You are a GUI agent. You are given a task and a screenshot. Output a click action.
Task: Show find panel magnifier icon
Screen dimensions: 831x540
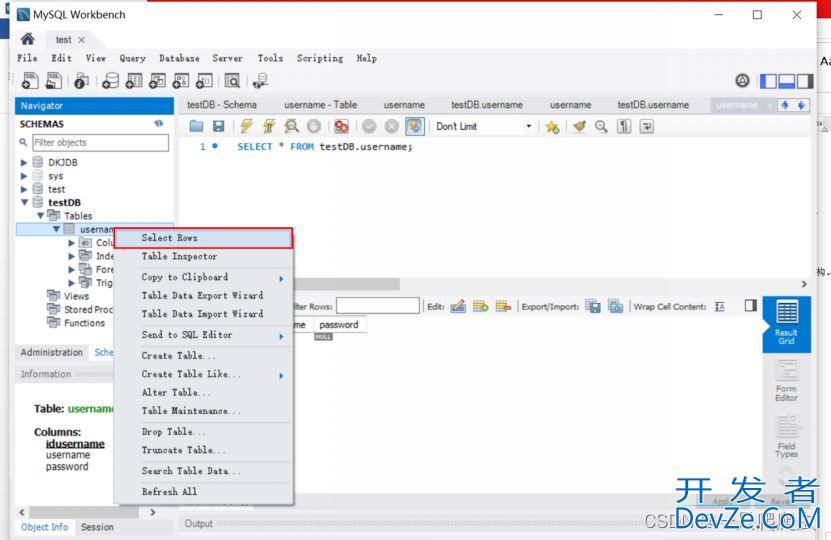(x=601, y=126)
